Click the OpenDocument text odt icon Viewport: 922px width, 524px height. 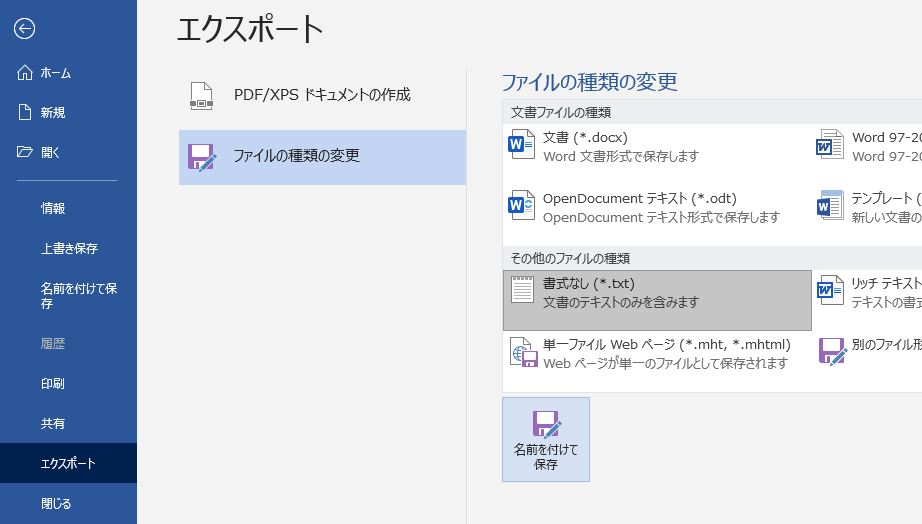click(x=521, y=205)
